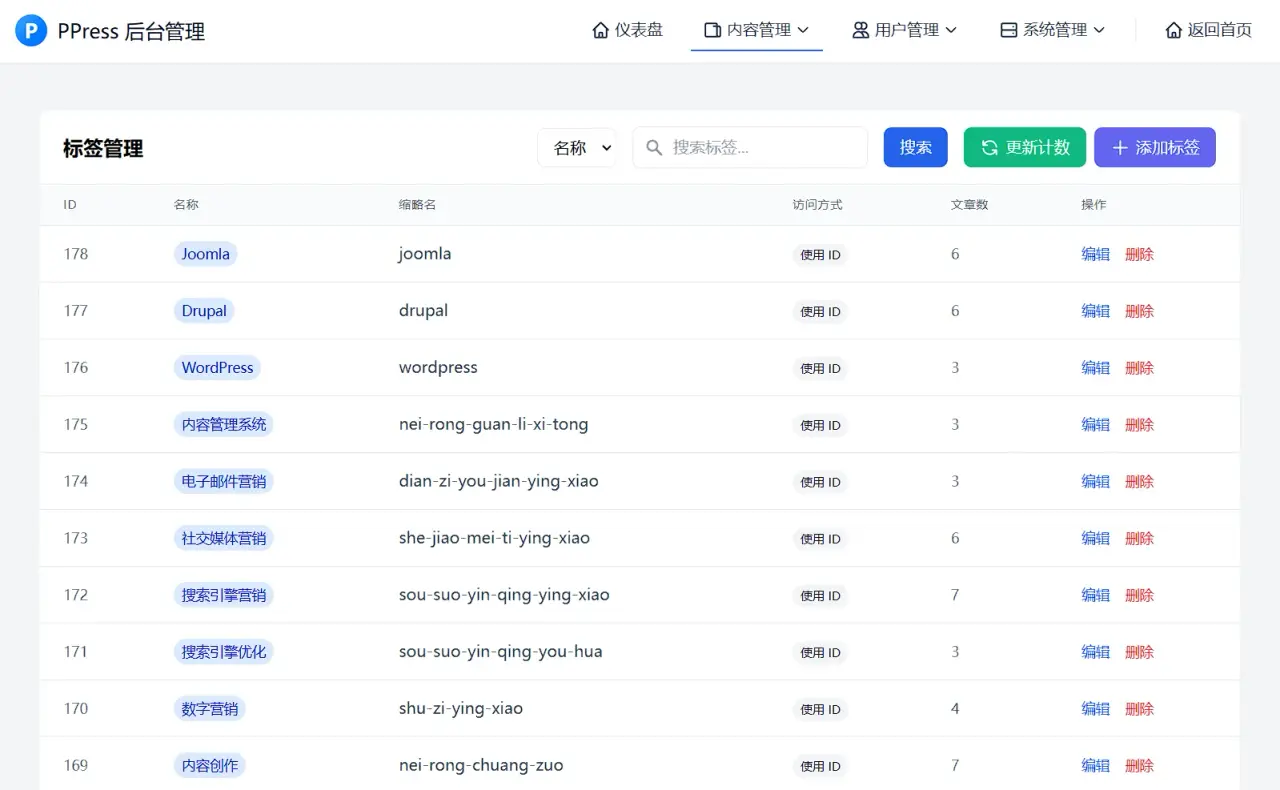Open the WordPress tag badge
This screenshot has width=1280, height=790.
217,367
